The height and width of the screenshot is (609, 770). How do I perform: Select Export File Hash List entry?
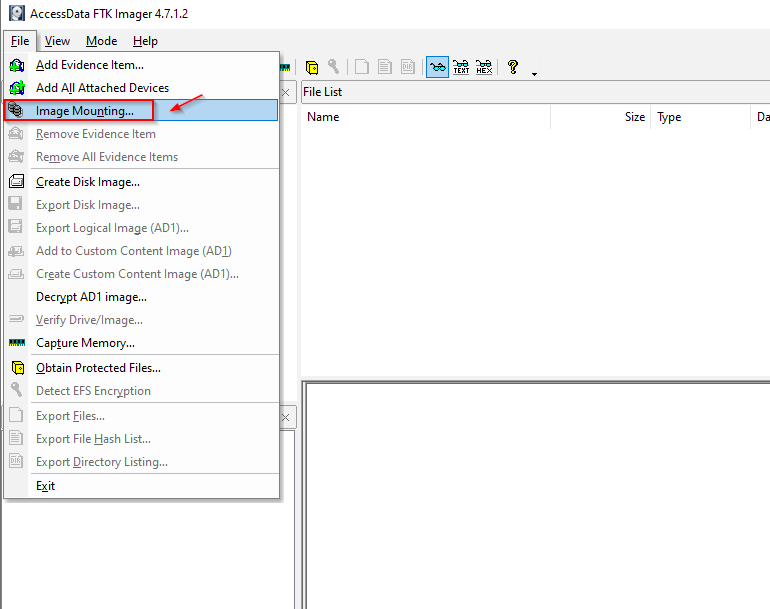pyautogui.click(x=141, y=439)
